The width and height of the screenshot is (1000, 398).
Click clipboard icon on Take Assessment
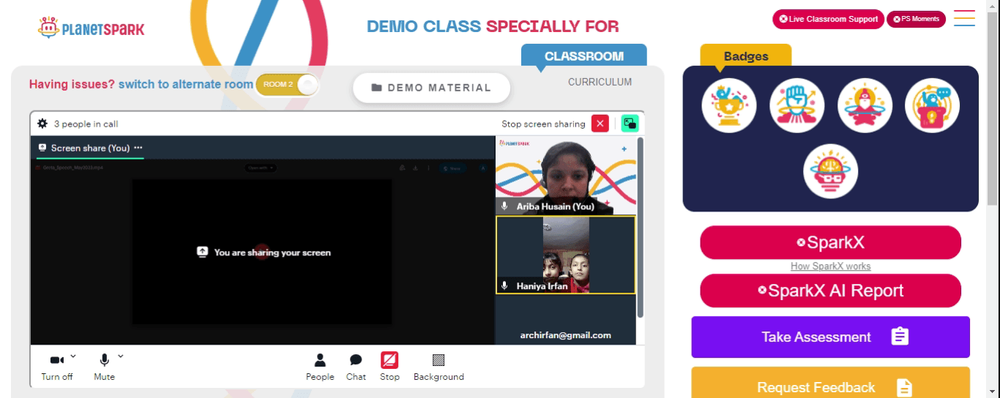[899, 336]
